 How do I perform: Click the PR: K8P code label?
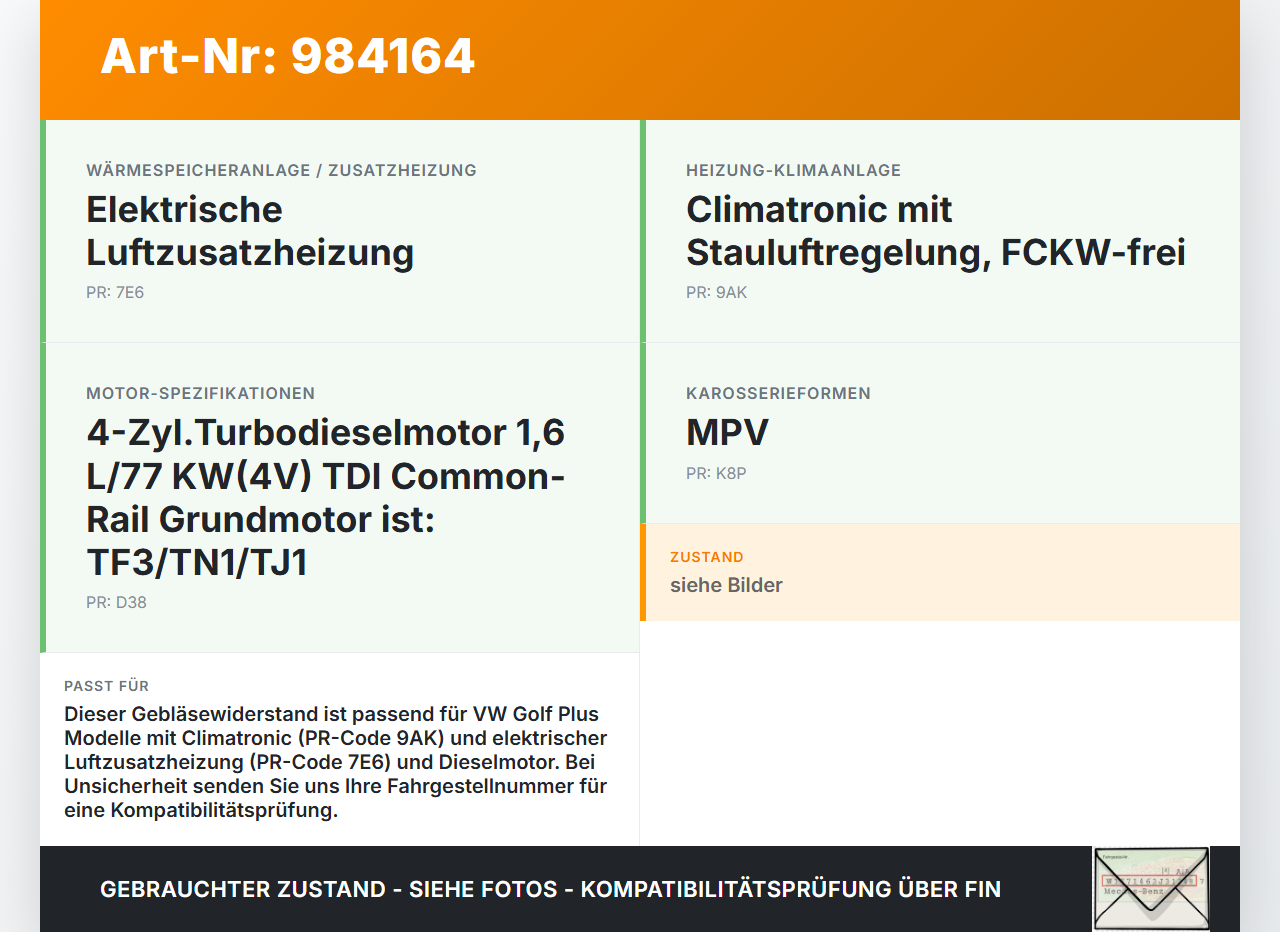click(x=715, y=473)
